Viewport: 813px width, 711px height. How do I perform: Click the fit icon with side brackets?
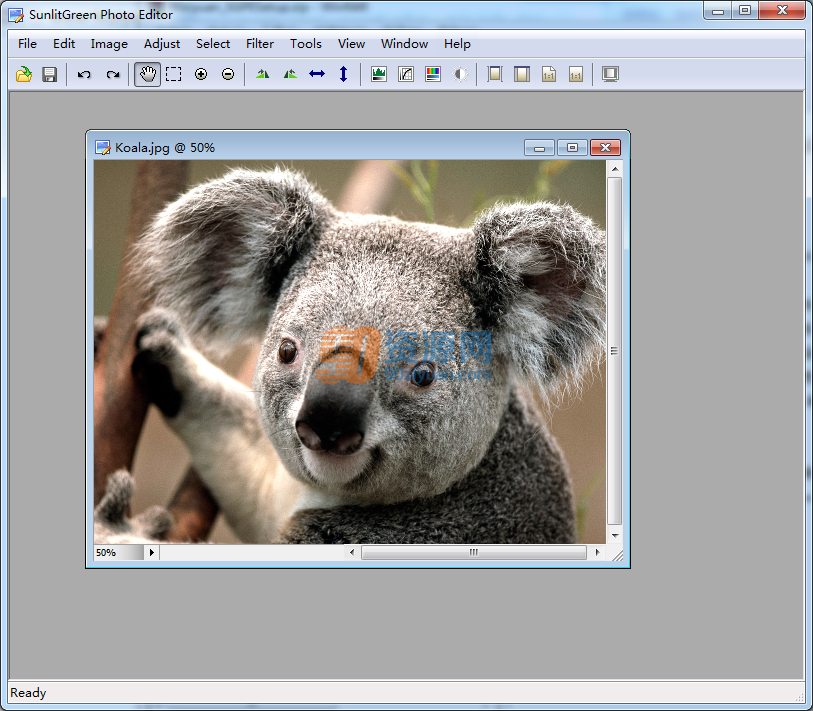pyautogui.click(x=495, y=74)
